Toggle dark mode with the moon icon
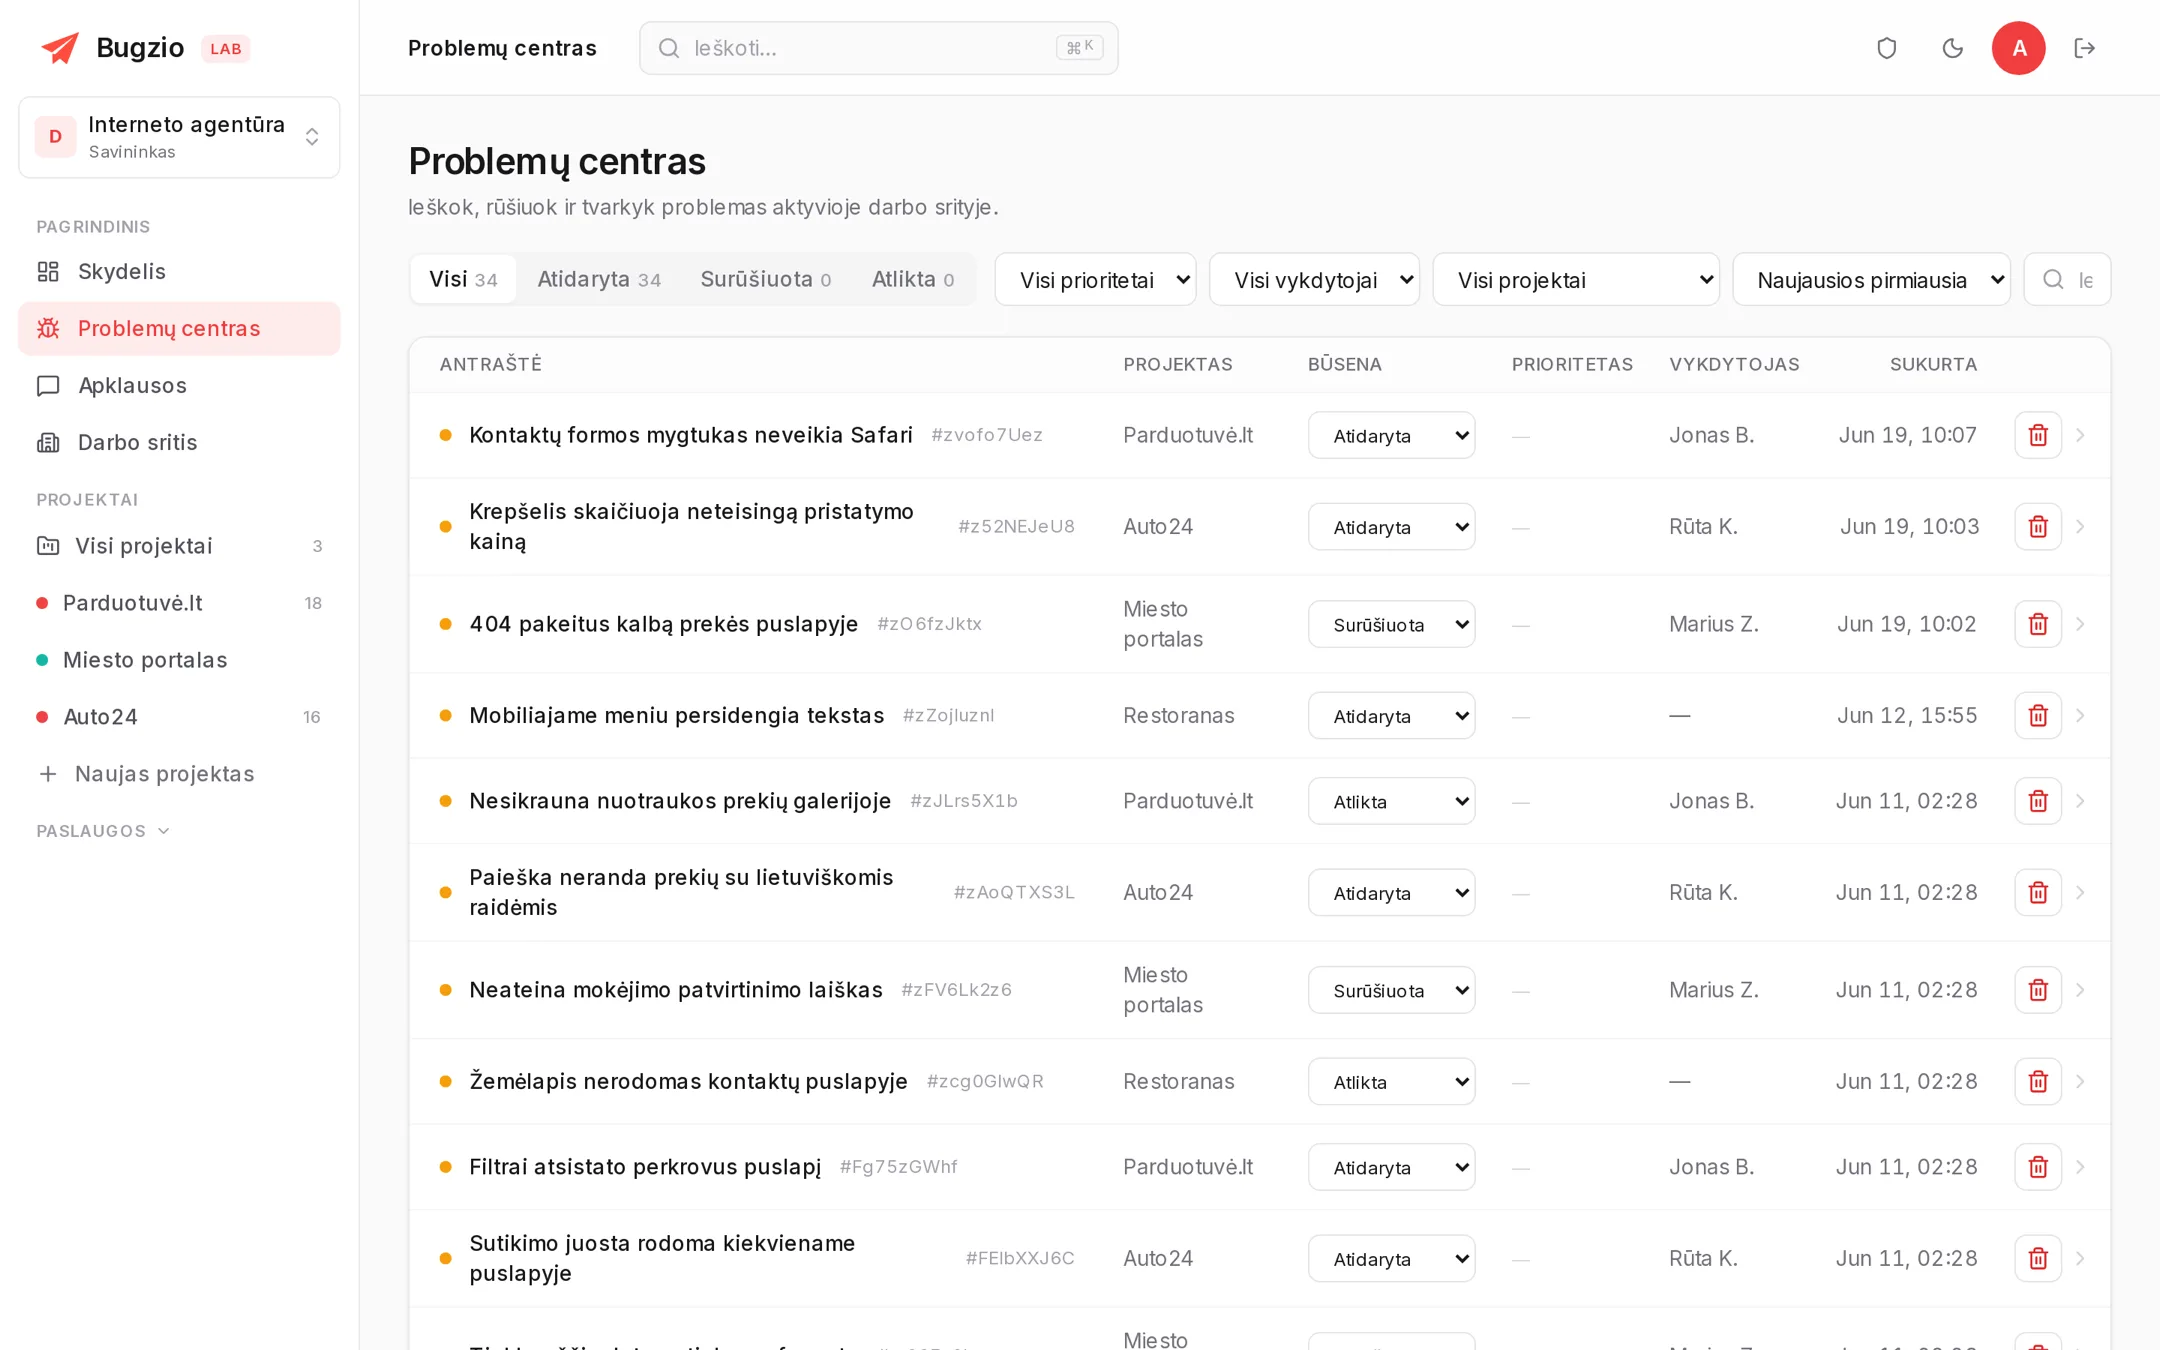Image resolution: width=2160 pixels, height=1350 pixels. 1952,48
